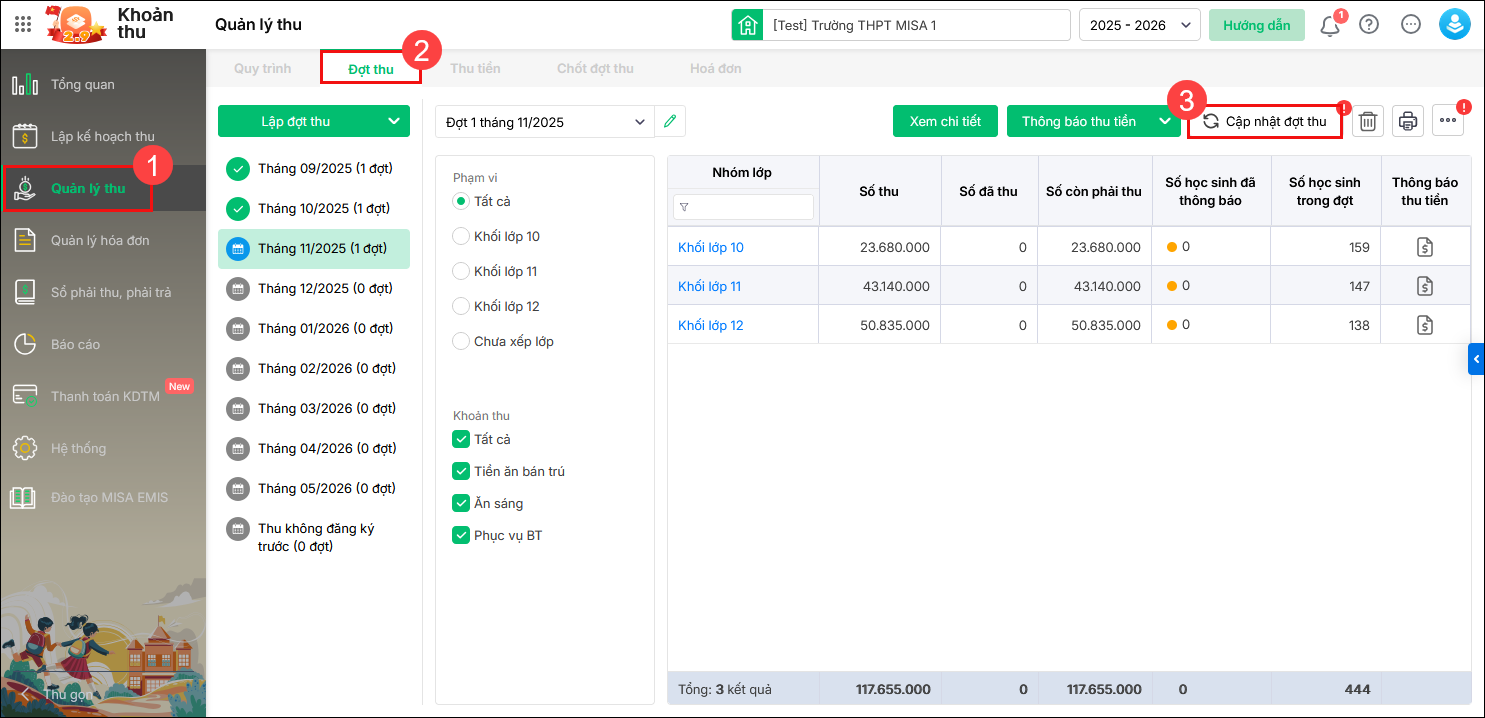Open Báo cáo in the sidebar
The width and height of the screenshot is (1485, 718).
coord(76,344)
